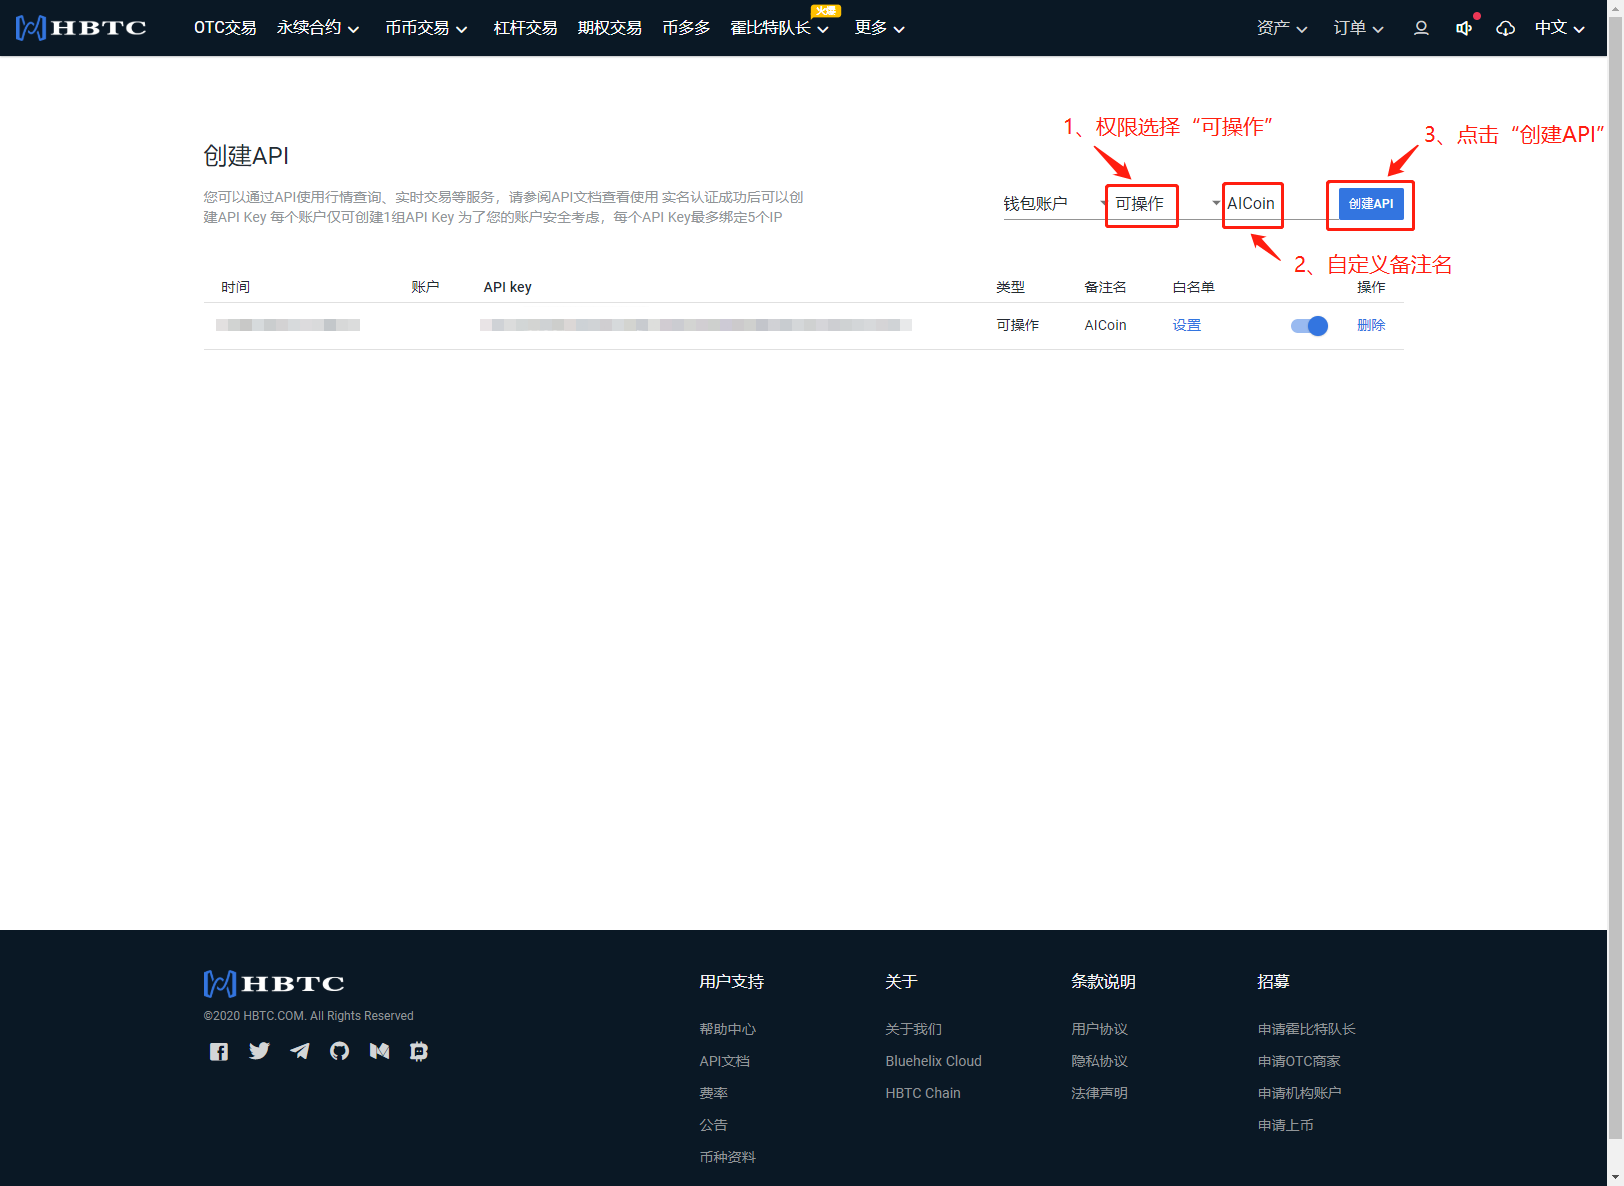The width and height of the screenshot is (1624, 1186).
Task: Open Bluehelix Cloud footer link
Action: coord(933,1061)
